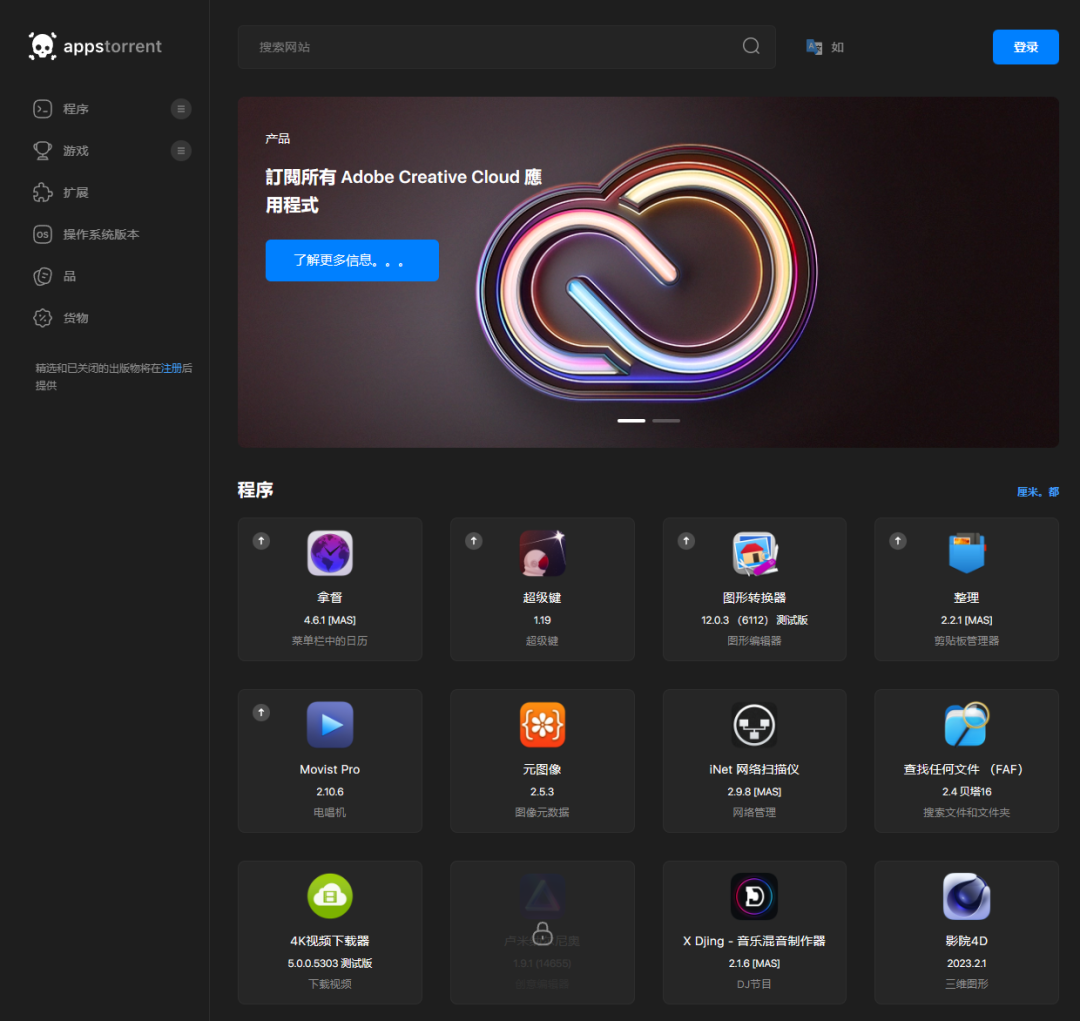Select 扩展 in the sidebar menu
1080x1021 pixels.
click(x=76, y=192)
